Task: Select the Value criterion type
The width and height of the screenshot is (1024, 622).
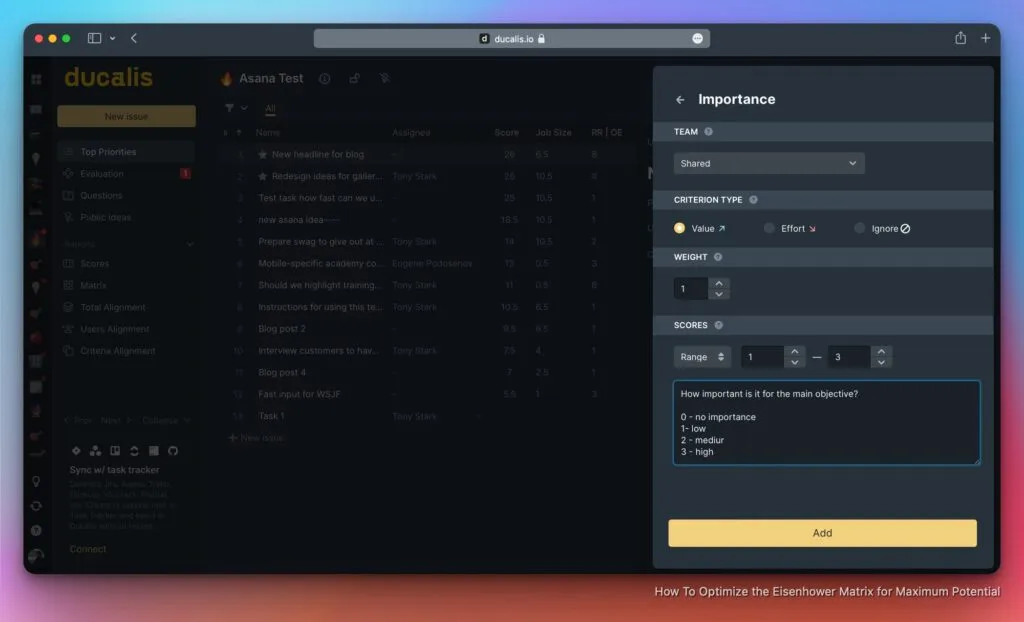Action: point(680,228)
